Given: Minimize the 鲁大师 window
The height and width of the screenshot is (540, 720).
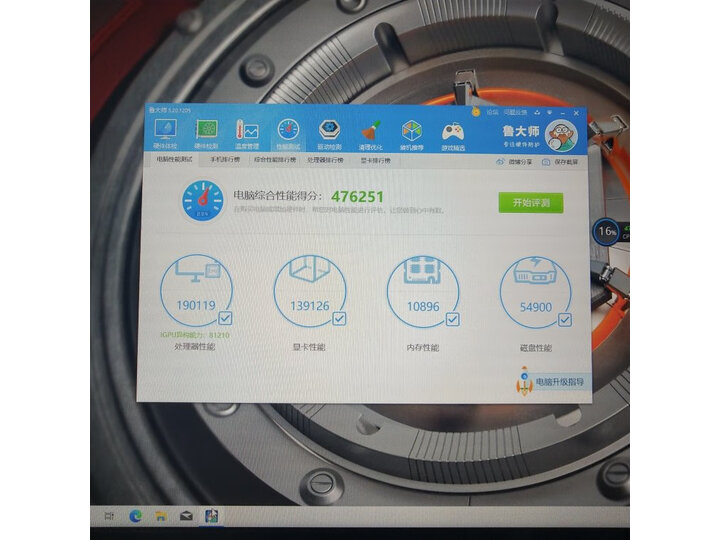Looking at the screenshot, I should pos(563,113).
